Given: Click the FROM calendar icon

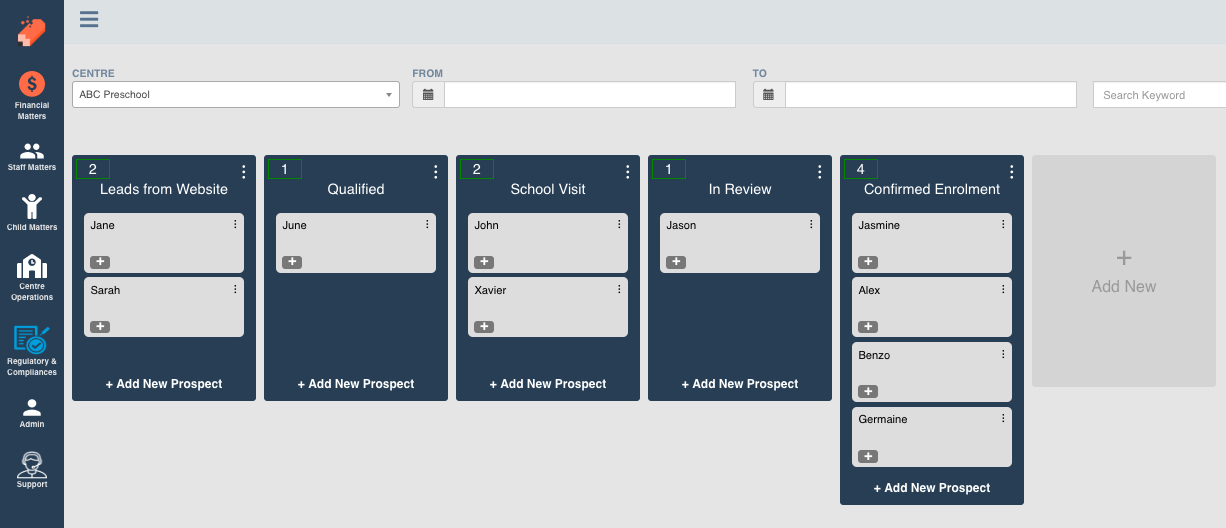Looking at the screenshot, I should pos(428,95).
